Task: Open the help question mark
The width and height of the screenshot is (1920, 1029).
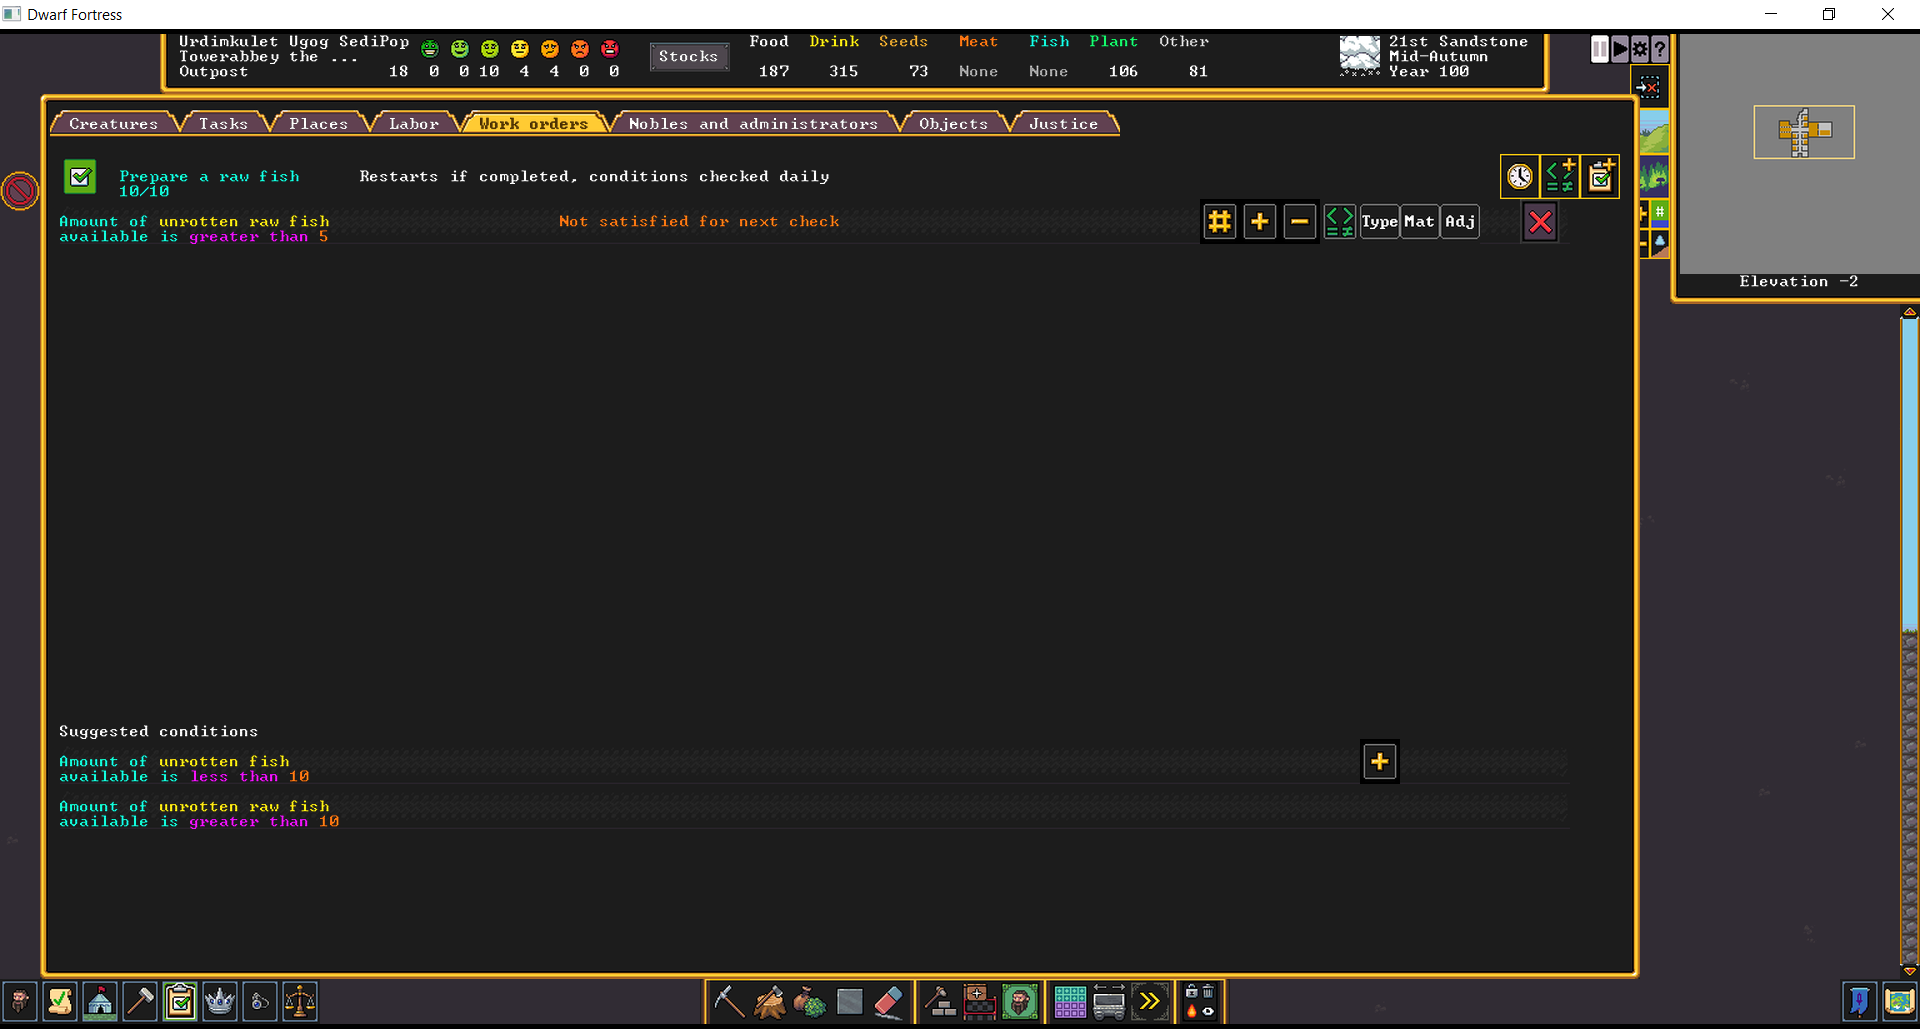Action: [1660, 49]
